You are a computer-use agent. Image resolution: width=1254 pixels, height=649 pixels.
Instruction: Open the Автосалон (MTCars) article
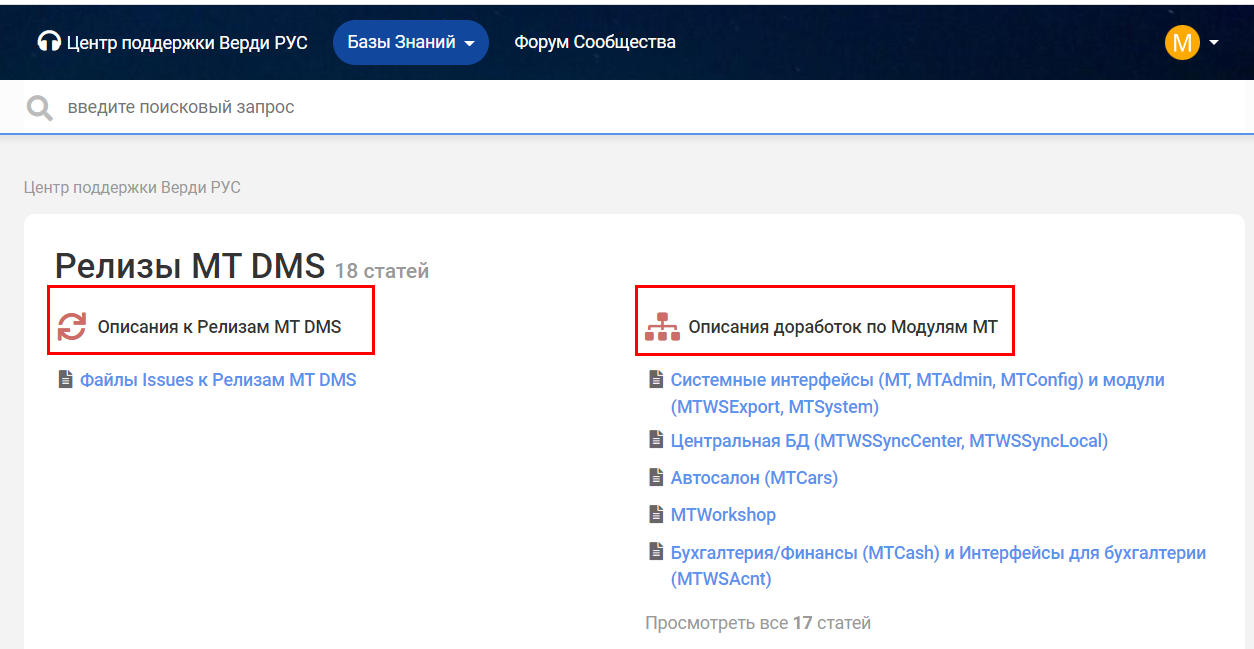(754, 478)
